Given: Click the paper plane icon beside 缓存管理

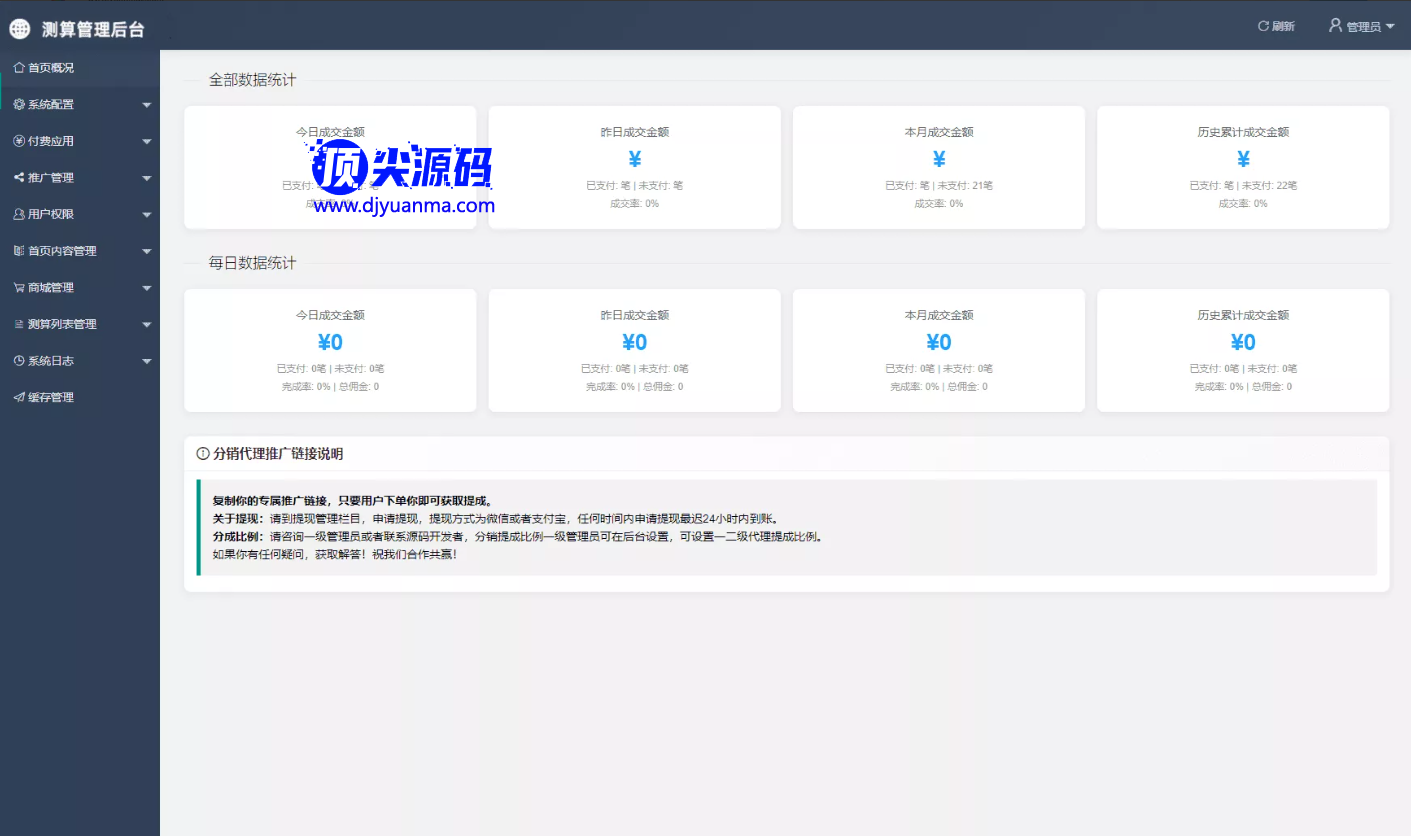Looking at the screenshot, I should click(19, 398).
